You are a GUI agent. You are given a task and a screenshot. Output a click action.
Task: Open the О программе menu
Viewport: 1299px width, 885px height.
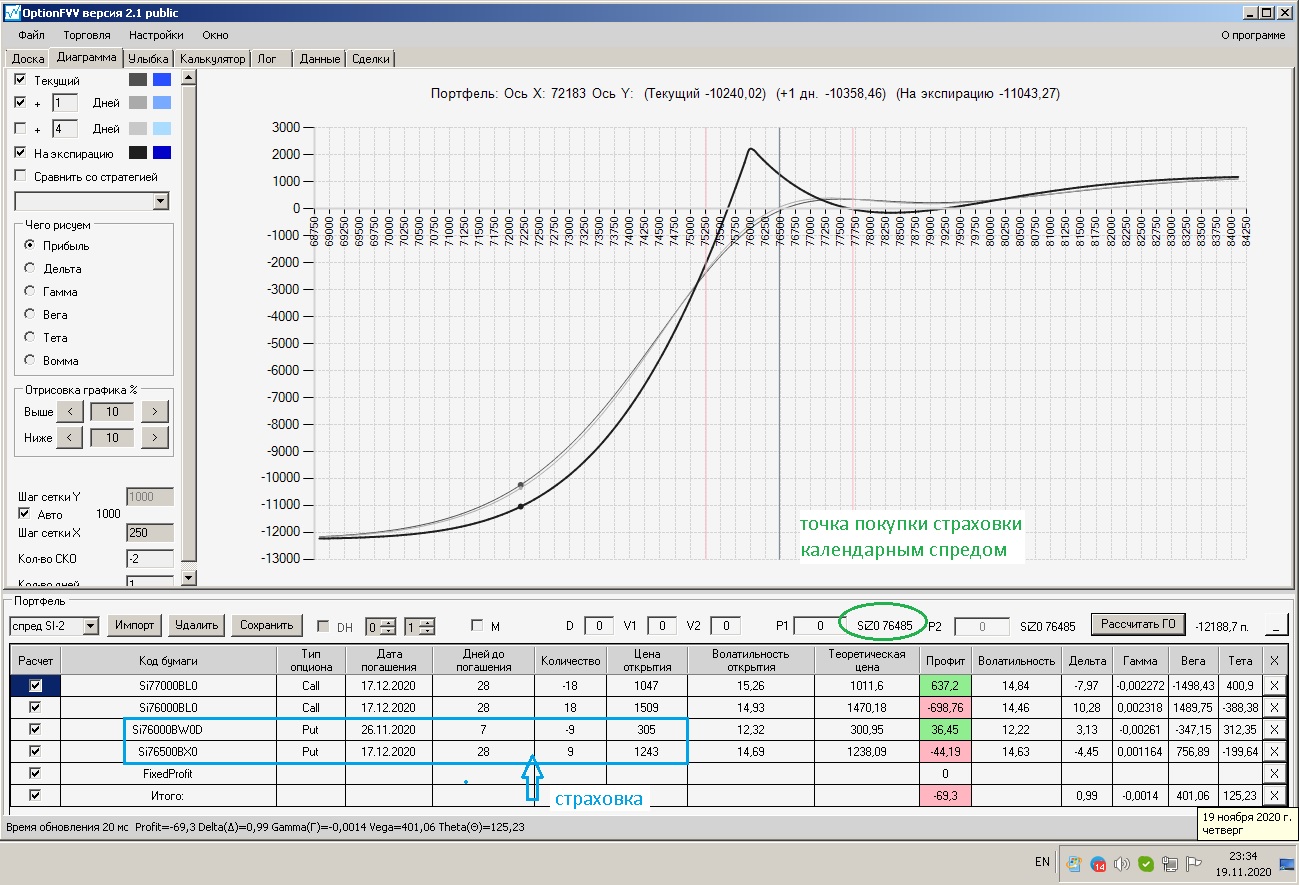point(1254,35)
